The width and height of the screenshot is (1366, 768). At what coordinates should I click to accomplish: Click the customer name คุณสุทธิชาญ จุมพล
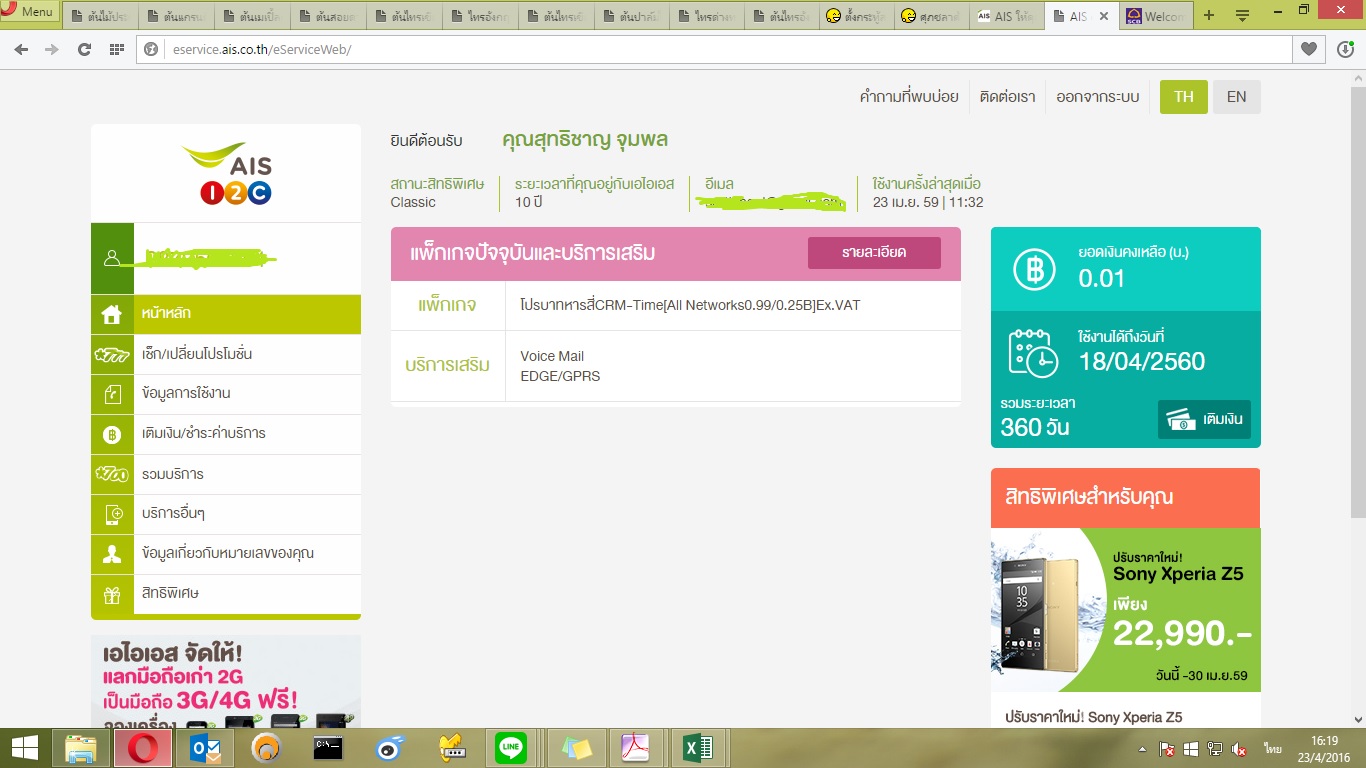[x=585, y=140]
